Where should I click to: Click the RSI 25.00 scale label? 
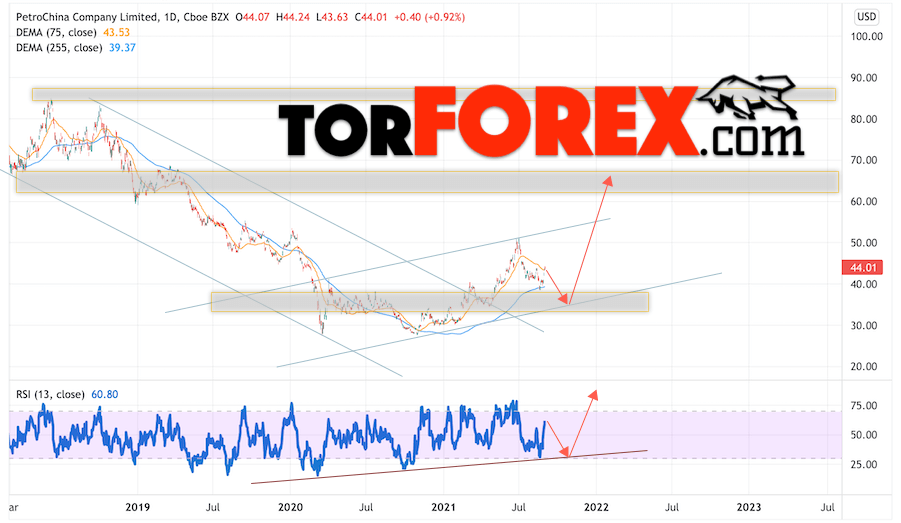[x=864, y=464]
